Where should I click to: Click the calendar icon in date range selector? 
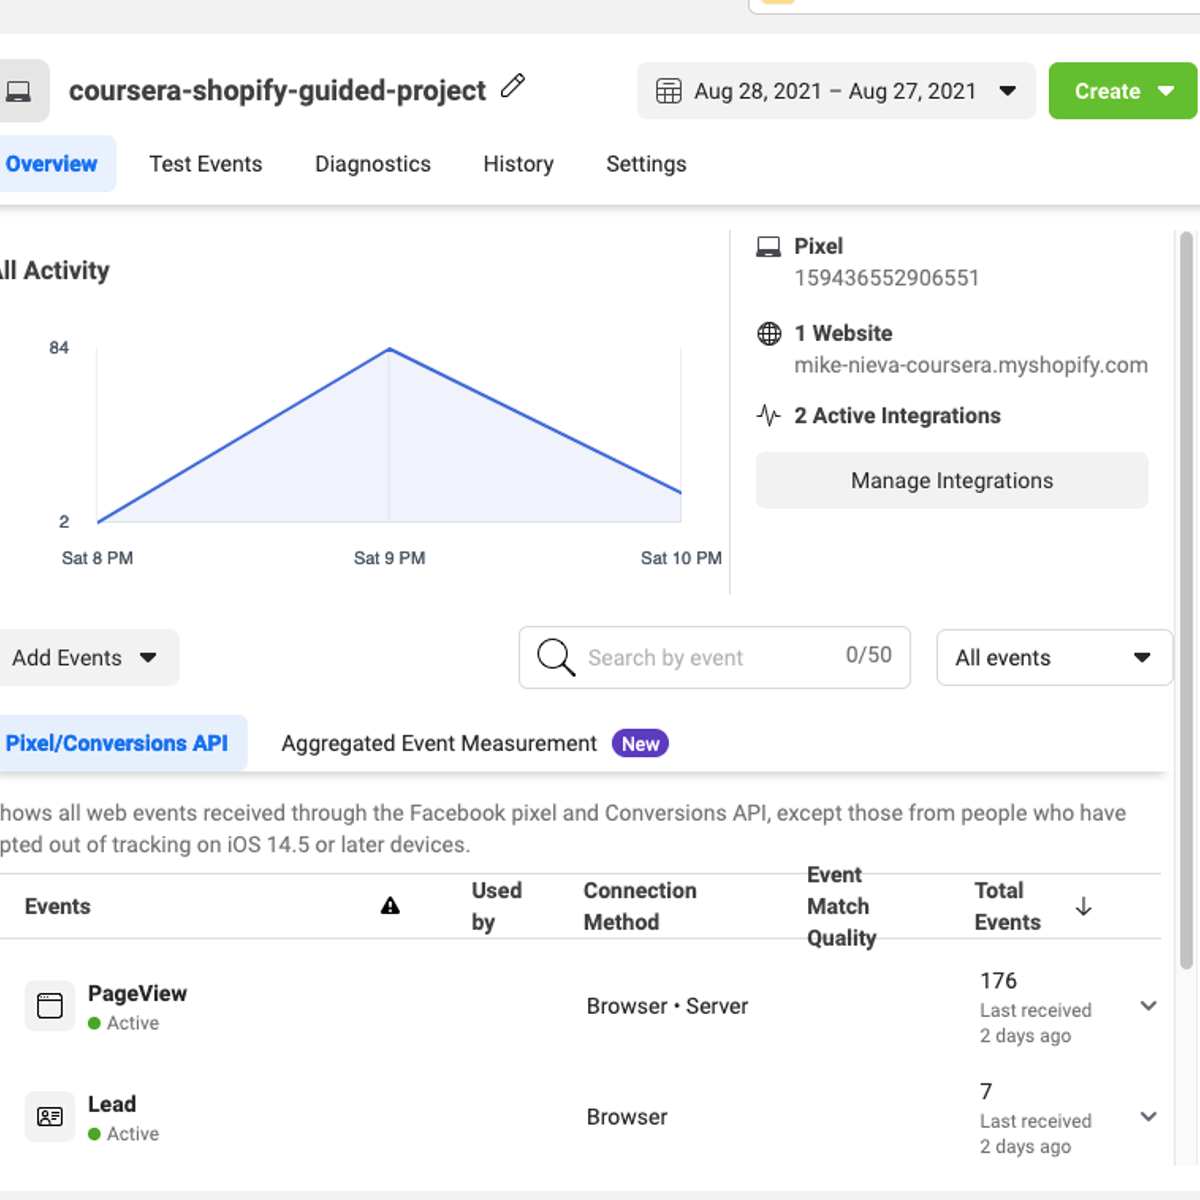click(x=669, y=90)
